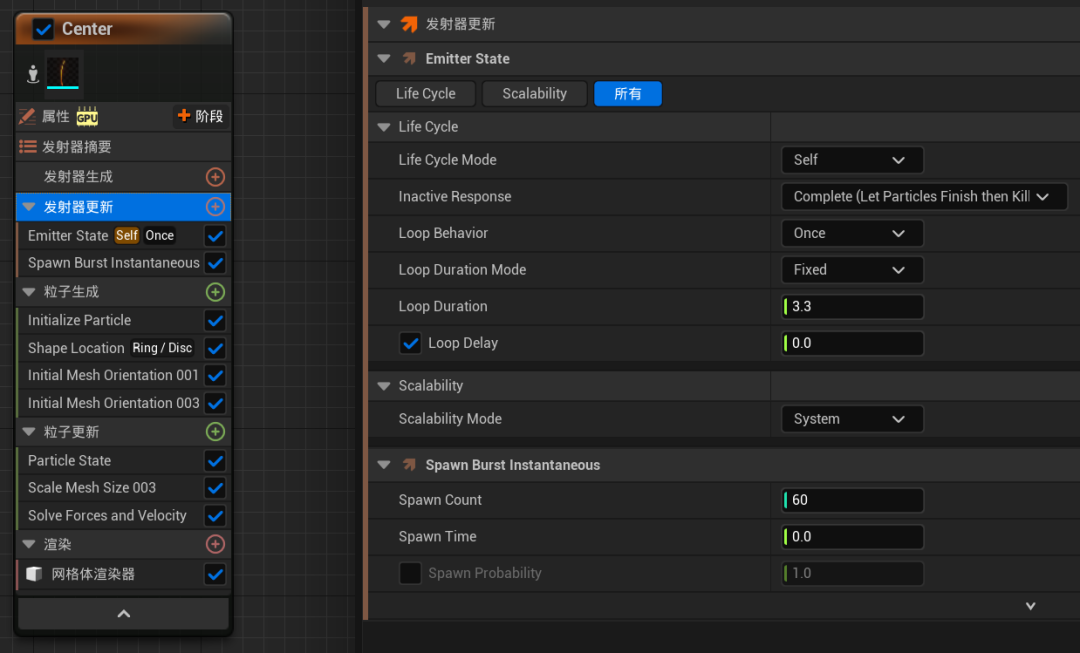
Task: Collapse the Spawn Burst Instantaneous section
Action: 384,465
